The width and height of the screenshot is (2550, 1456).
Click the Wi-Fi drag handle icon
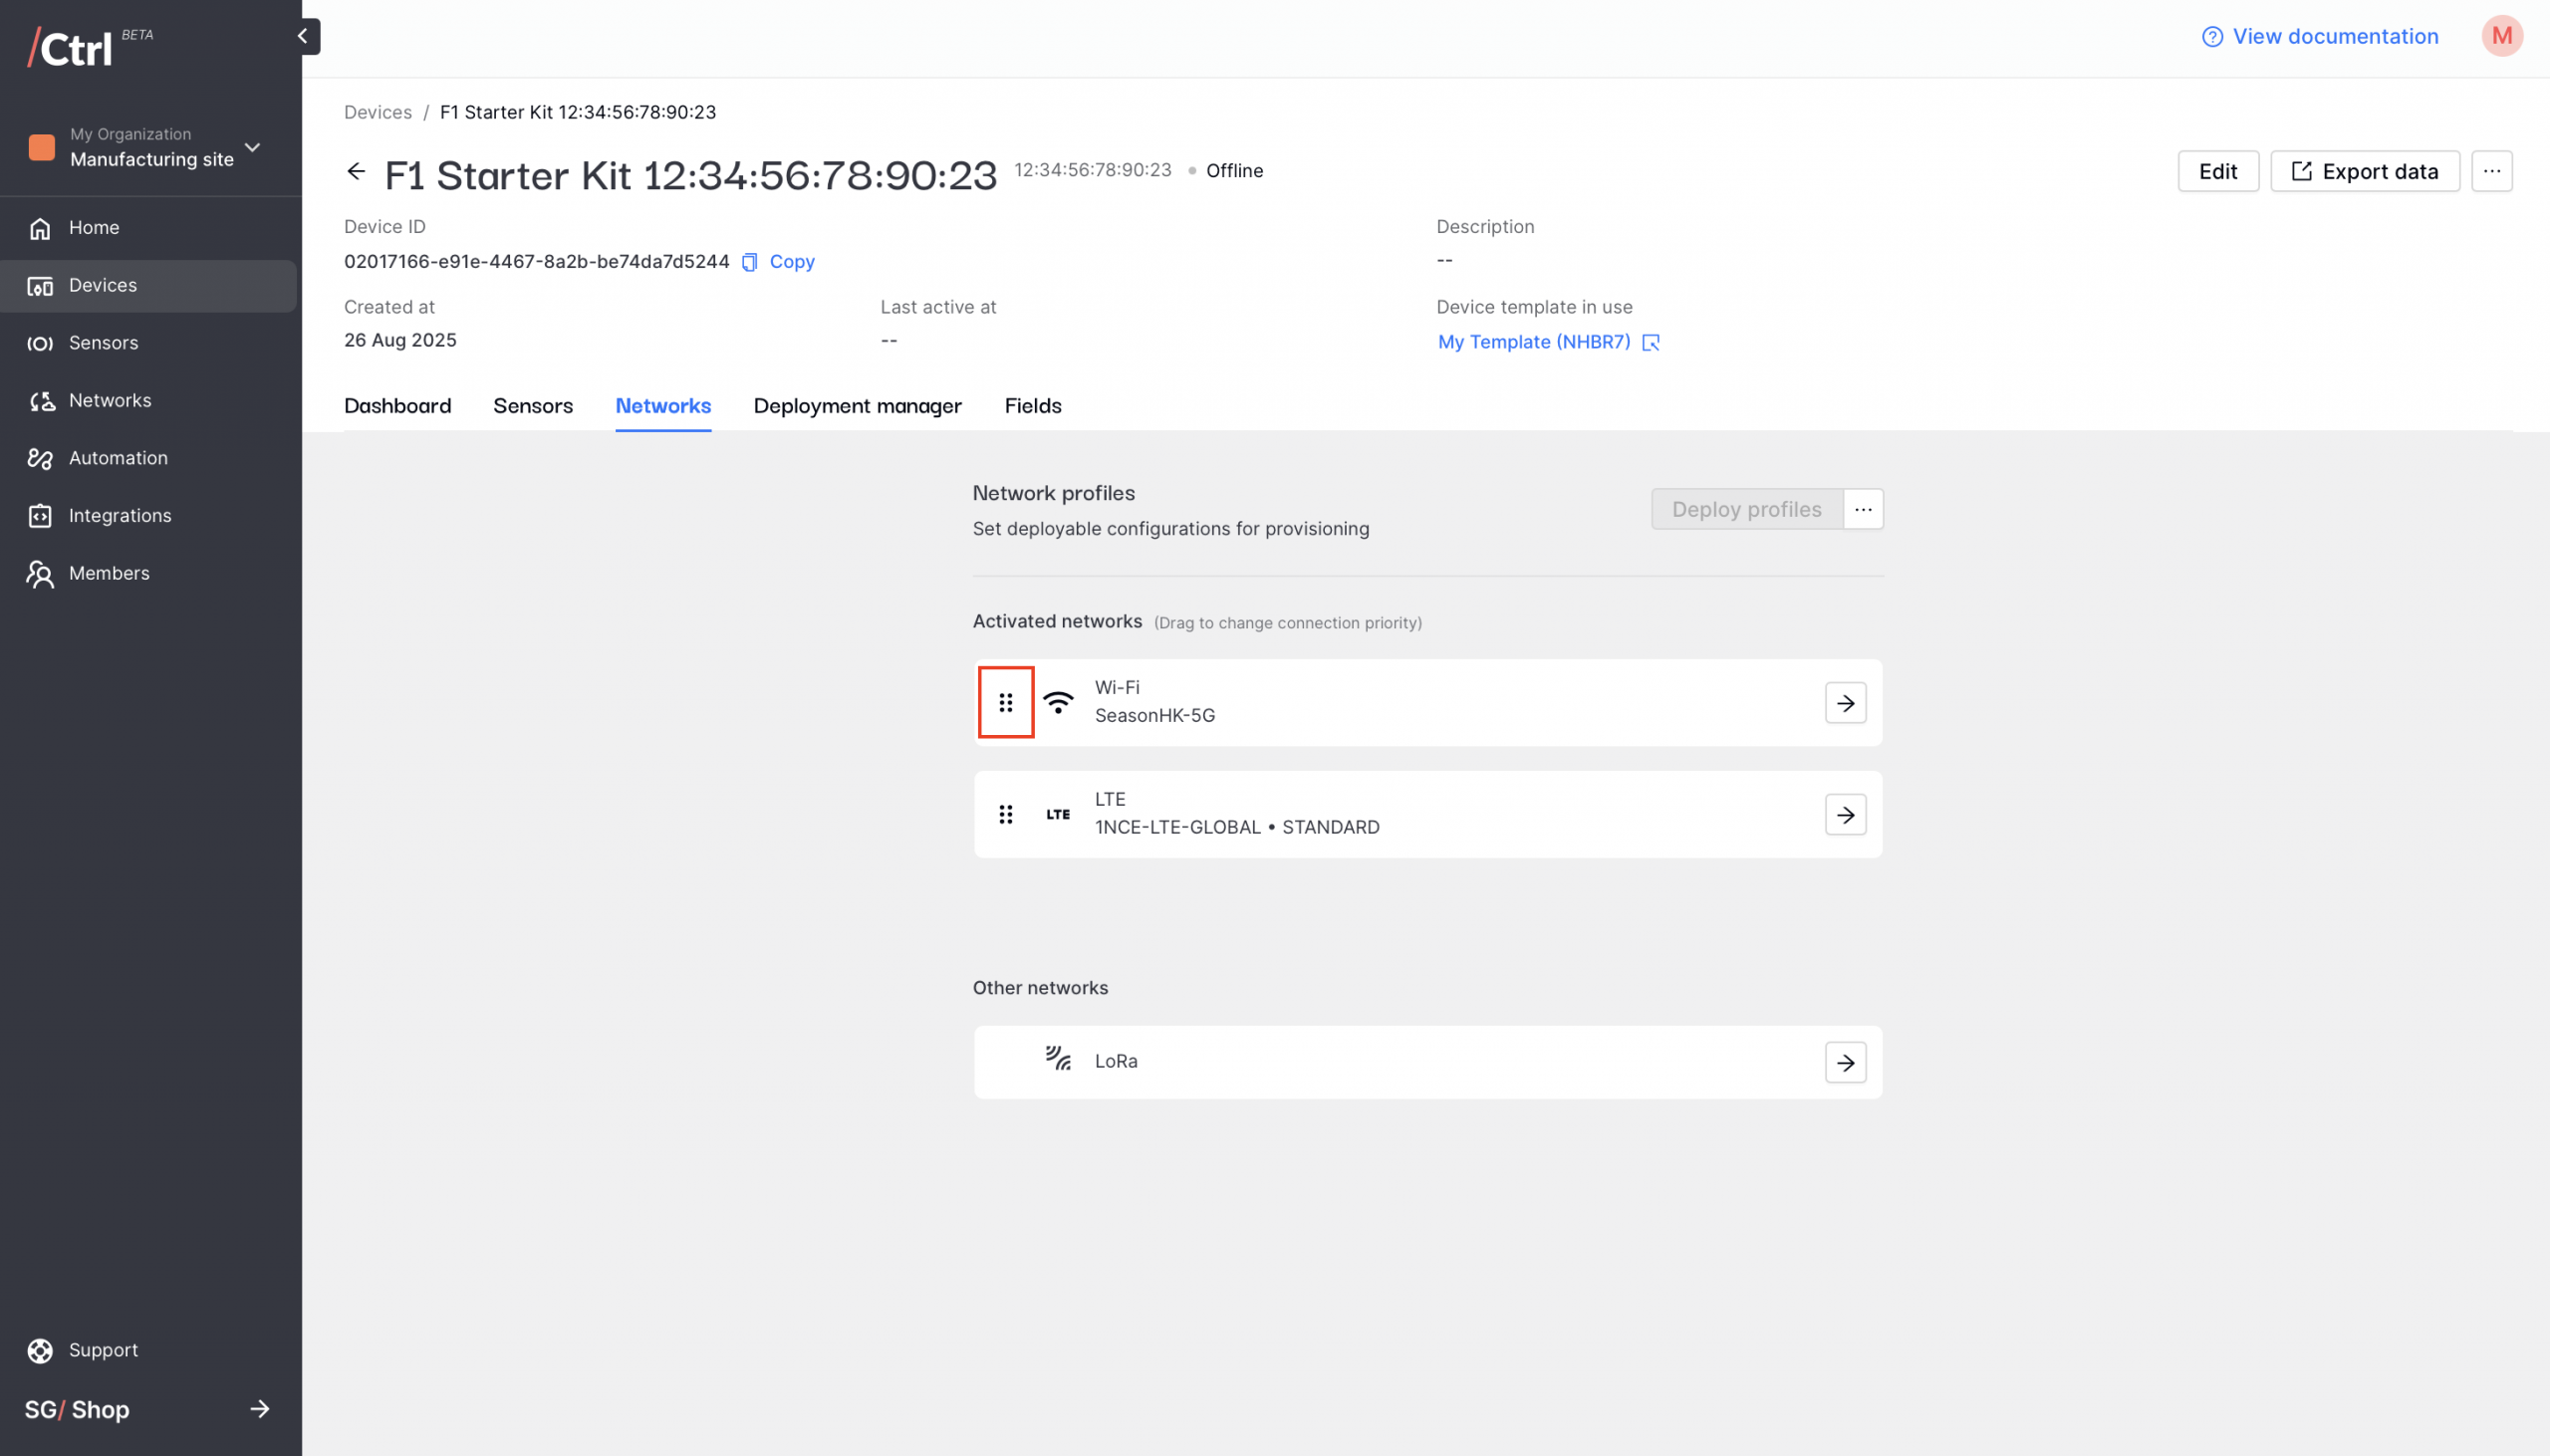click(x=1005, y=703)
